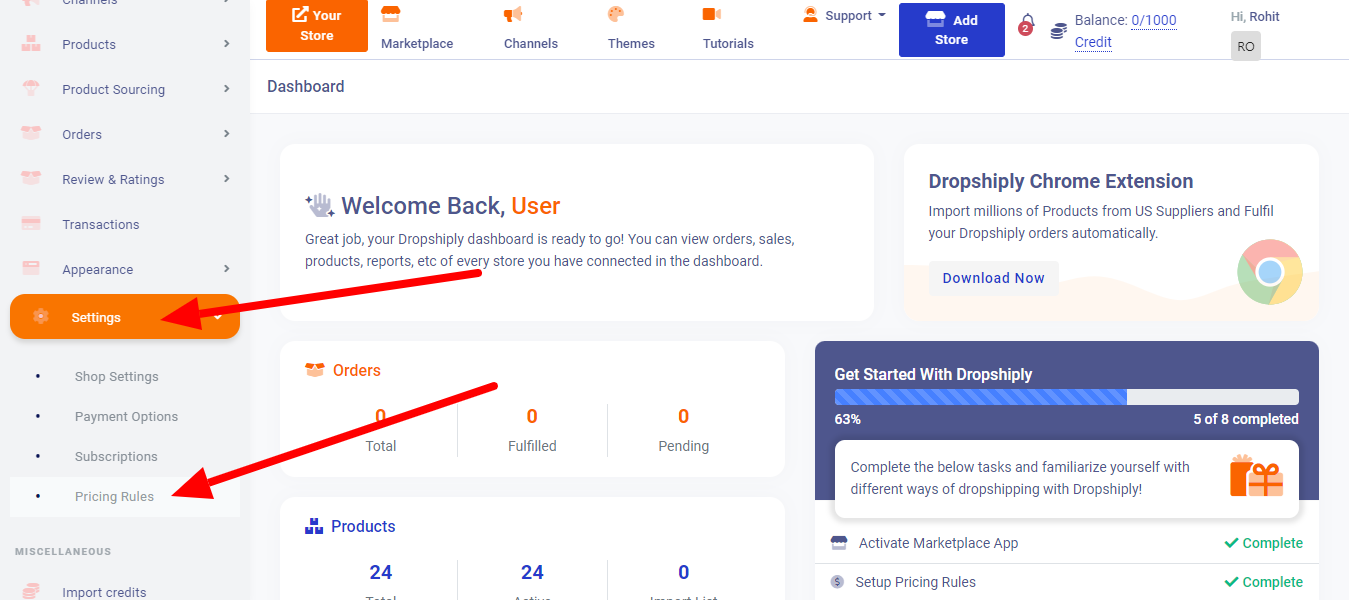Click the Product Sourcing sidebar icon
Viewport: 1349px width, 600px height.
(x=31, y=89)
